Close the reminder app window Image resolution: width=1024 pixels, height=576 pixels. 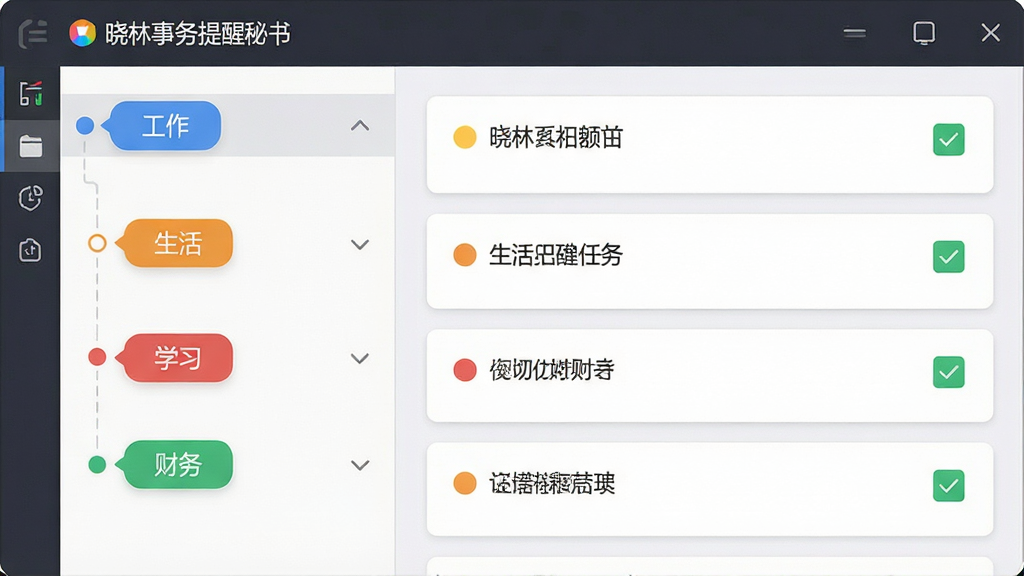991,33
